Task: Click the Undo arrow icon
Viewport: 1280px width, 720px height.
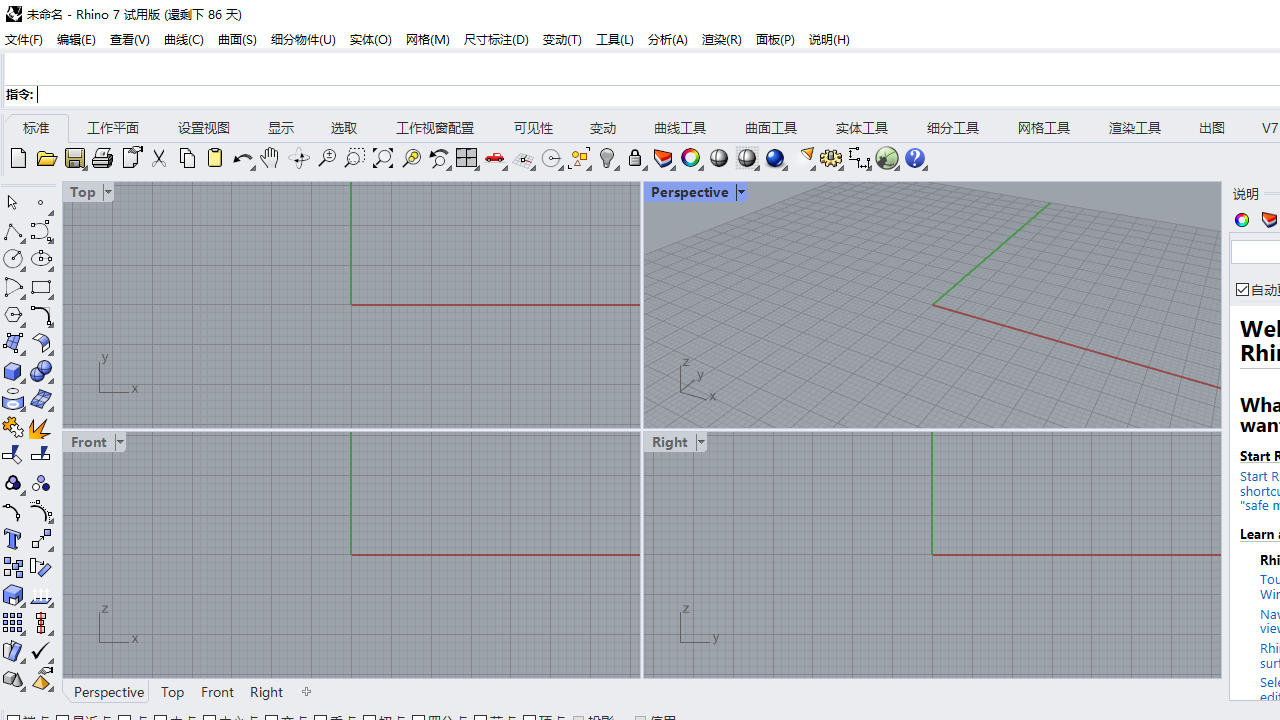Action: coord(242,158)
